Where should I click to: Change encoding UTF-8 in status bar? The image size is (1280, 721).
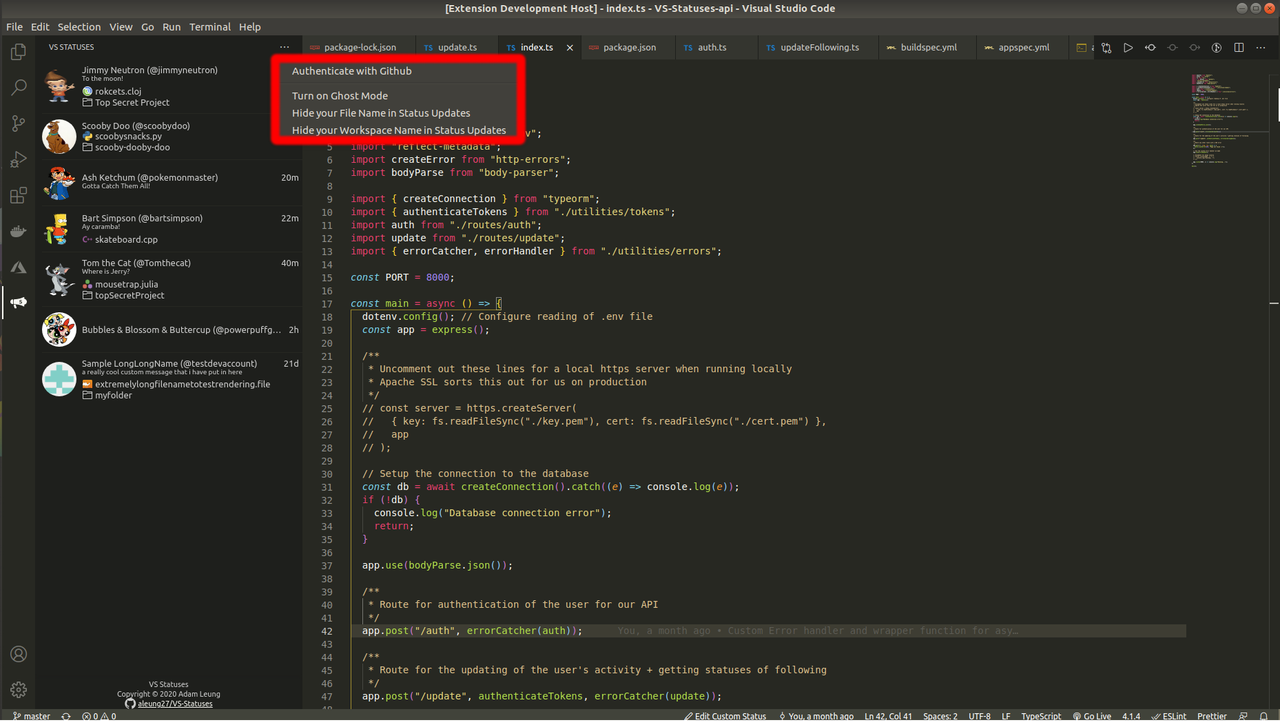click(979, 716)
